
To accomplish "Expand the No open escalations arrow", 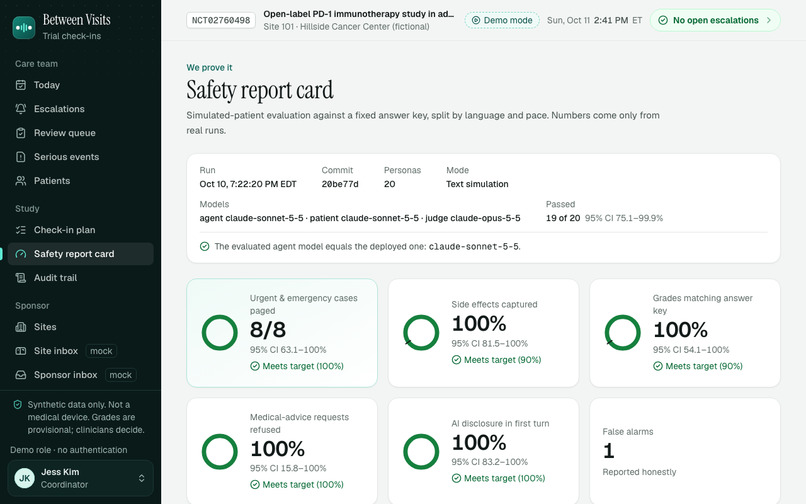I will [769, 20].
